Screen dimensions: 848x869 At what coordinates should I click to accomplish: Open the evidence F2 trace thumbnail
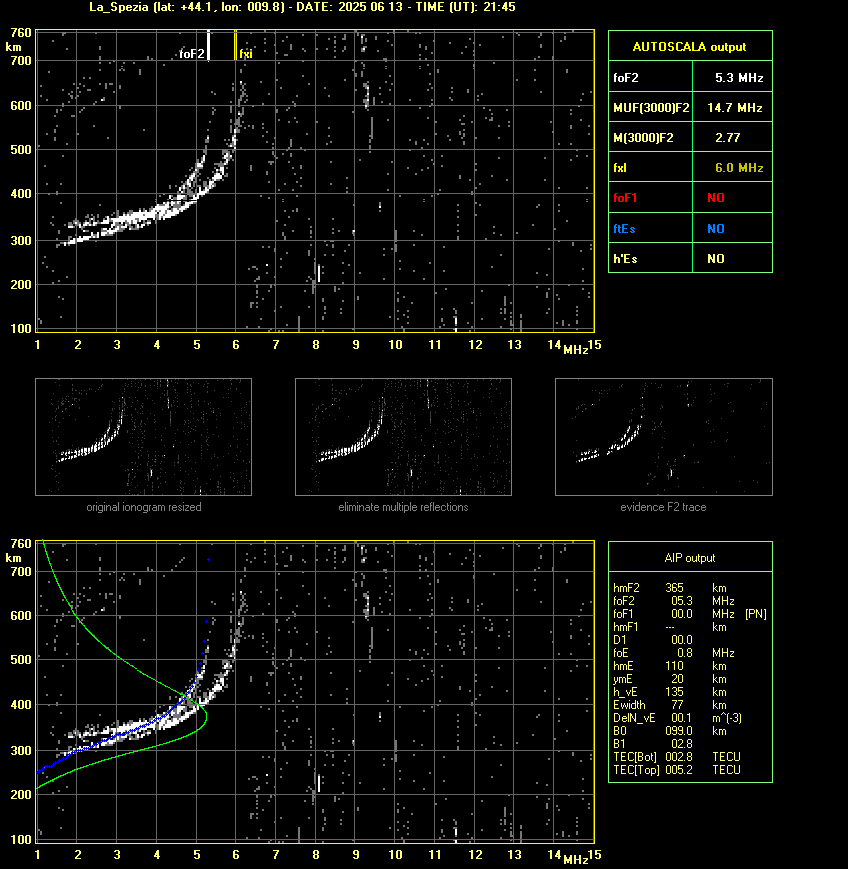pos(664,437)
